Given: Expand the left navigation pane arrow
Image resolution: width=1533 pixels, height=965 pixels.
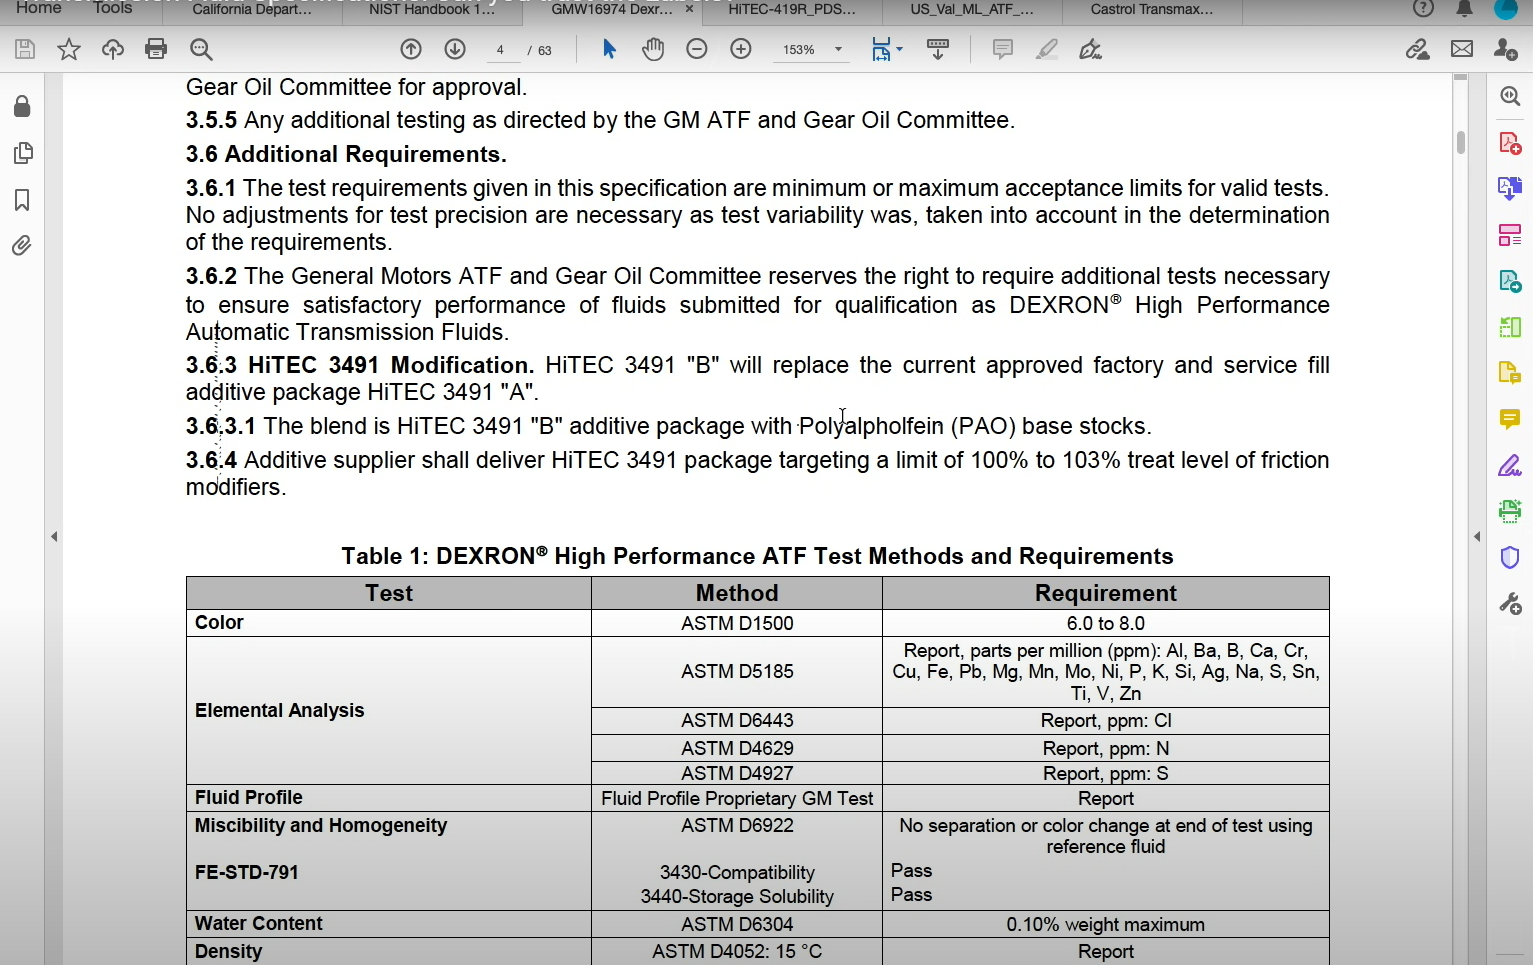Looking at the screenshot, I should [54, 537].
